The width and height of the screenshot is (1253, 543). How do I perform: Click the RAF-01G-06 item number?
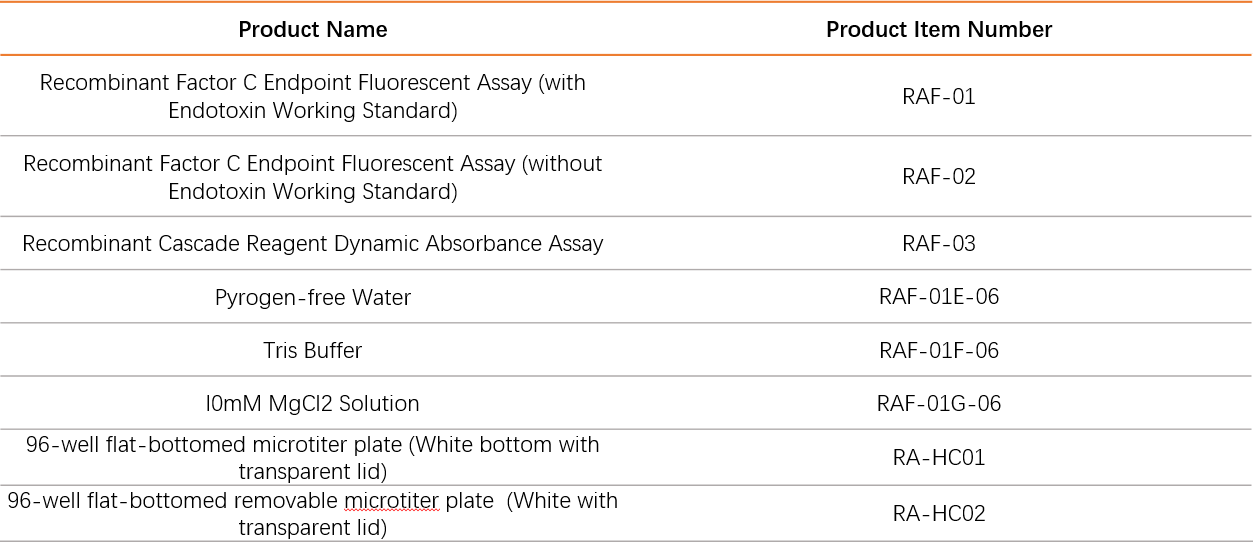coord(939,404)
